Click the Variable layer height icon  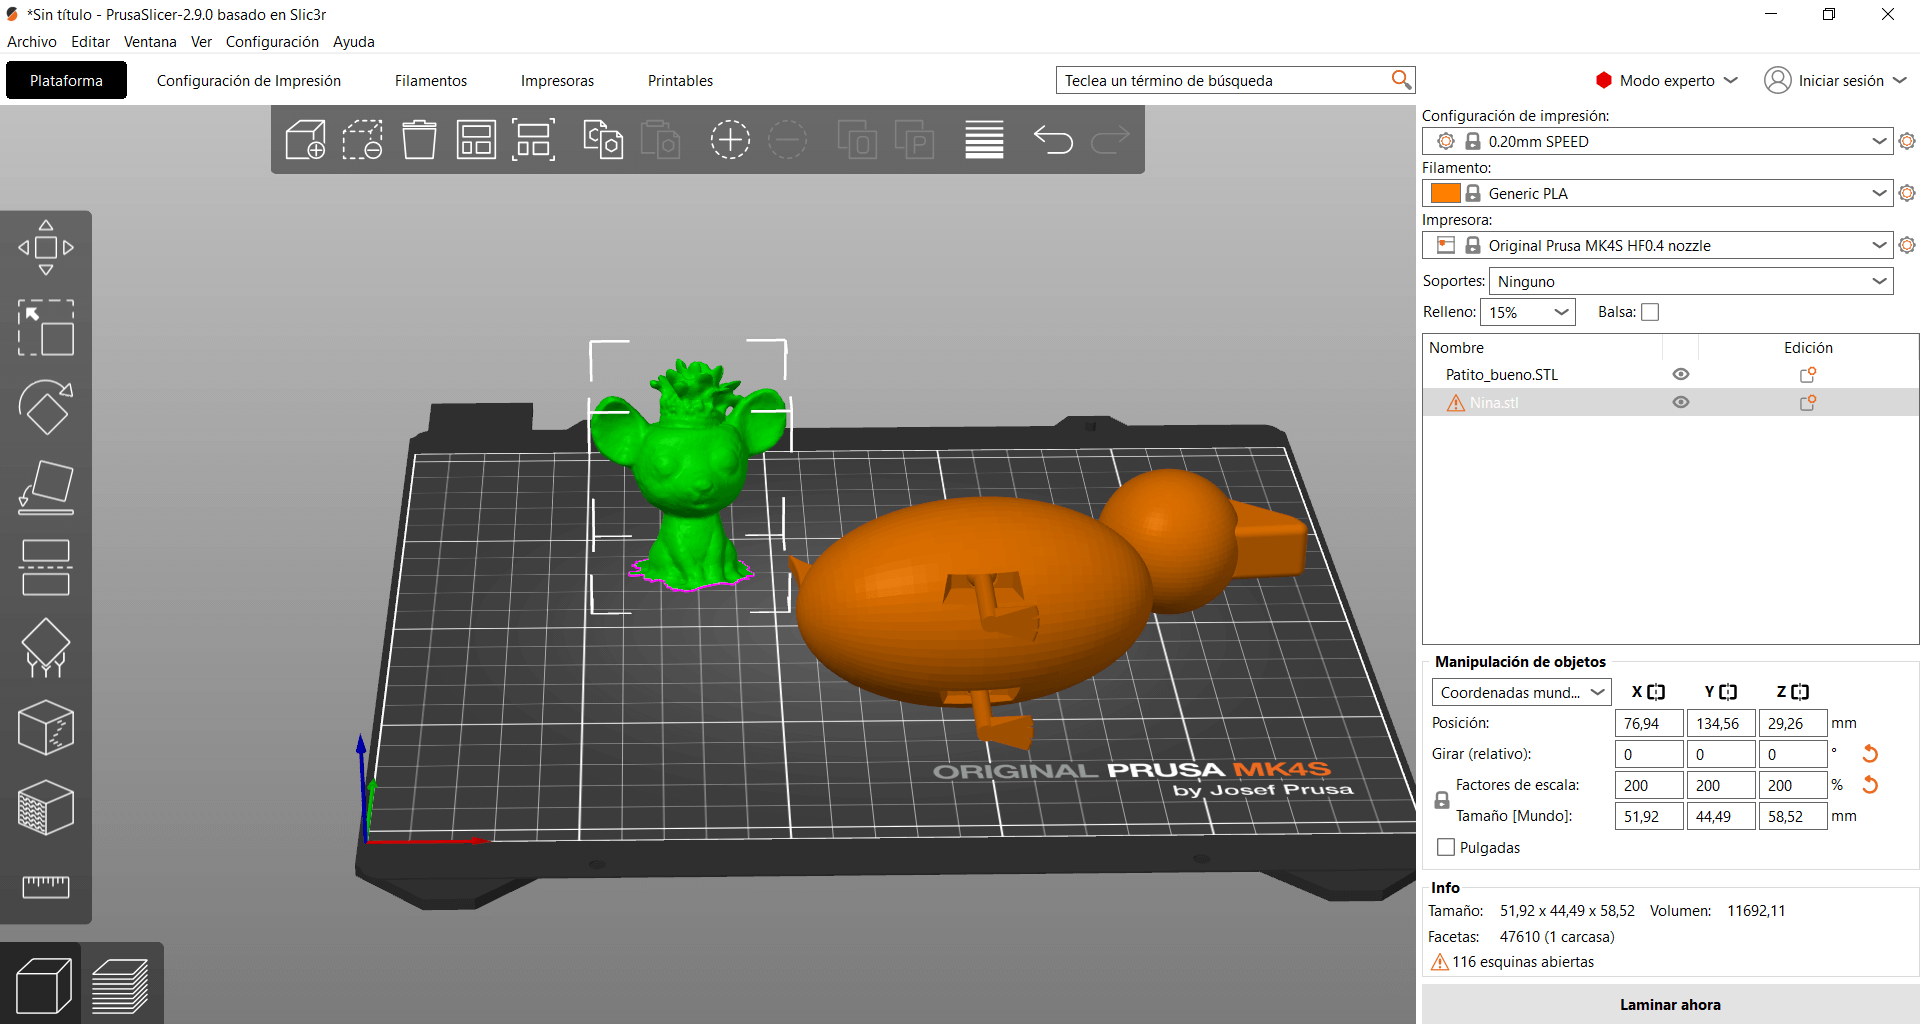984,140
